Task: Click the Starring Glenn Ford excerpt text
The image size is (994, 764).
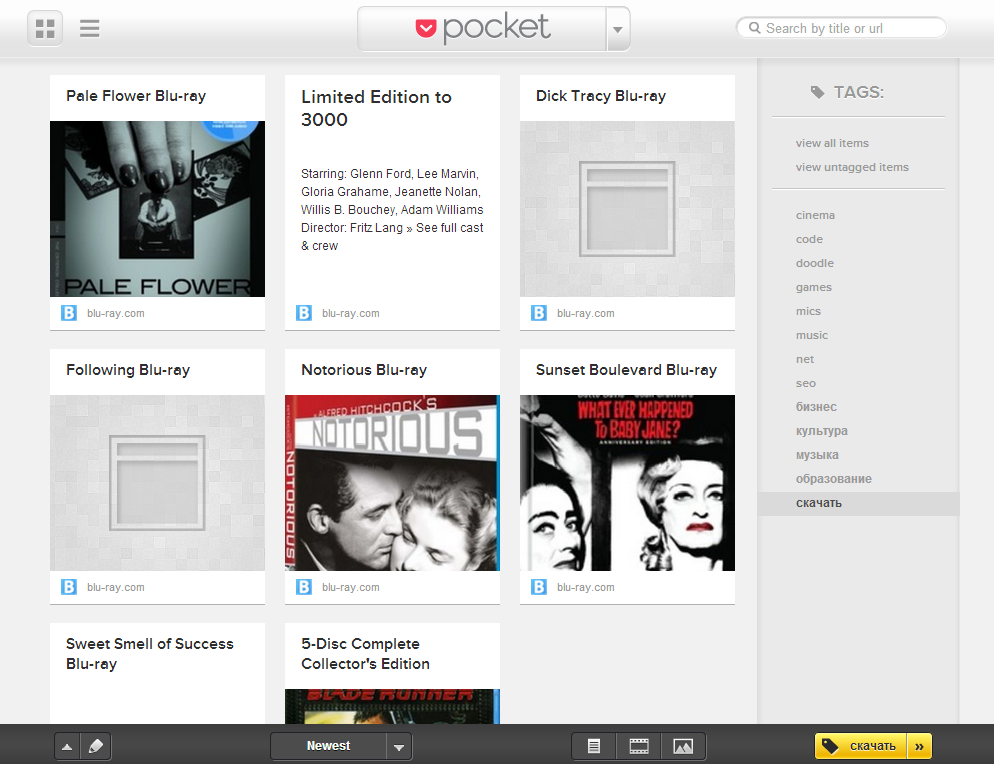Action: coord(392,210)
